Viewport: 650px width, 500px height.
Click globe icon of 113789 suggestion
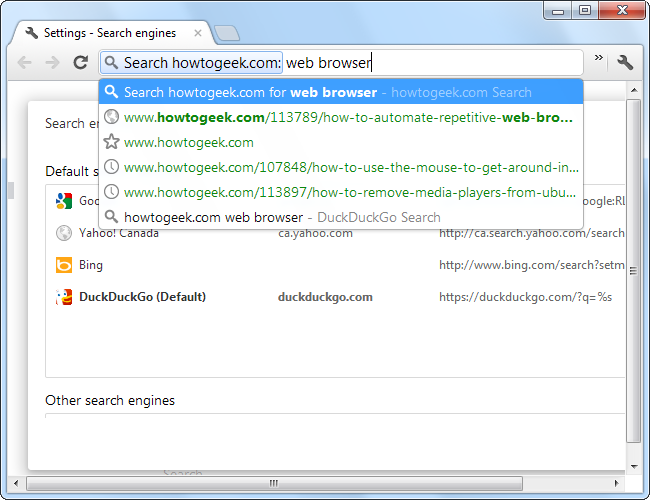click(111, 117)
